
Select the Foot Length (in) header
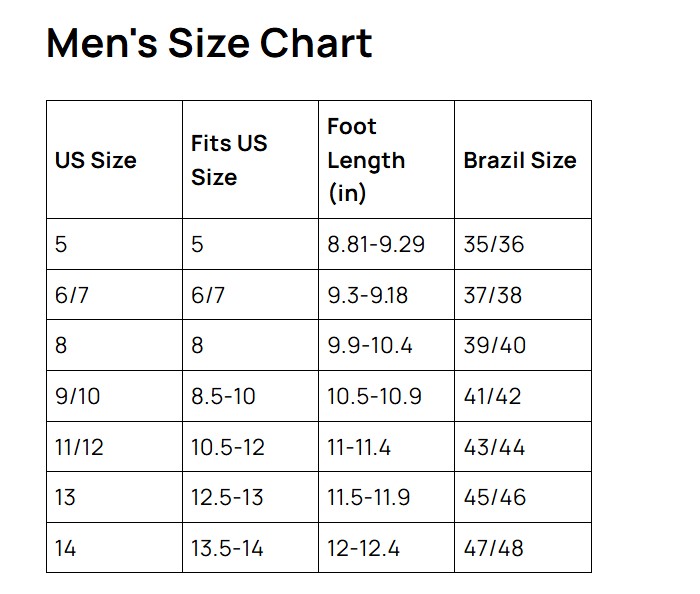coord(366,160)
